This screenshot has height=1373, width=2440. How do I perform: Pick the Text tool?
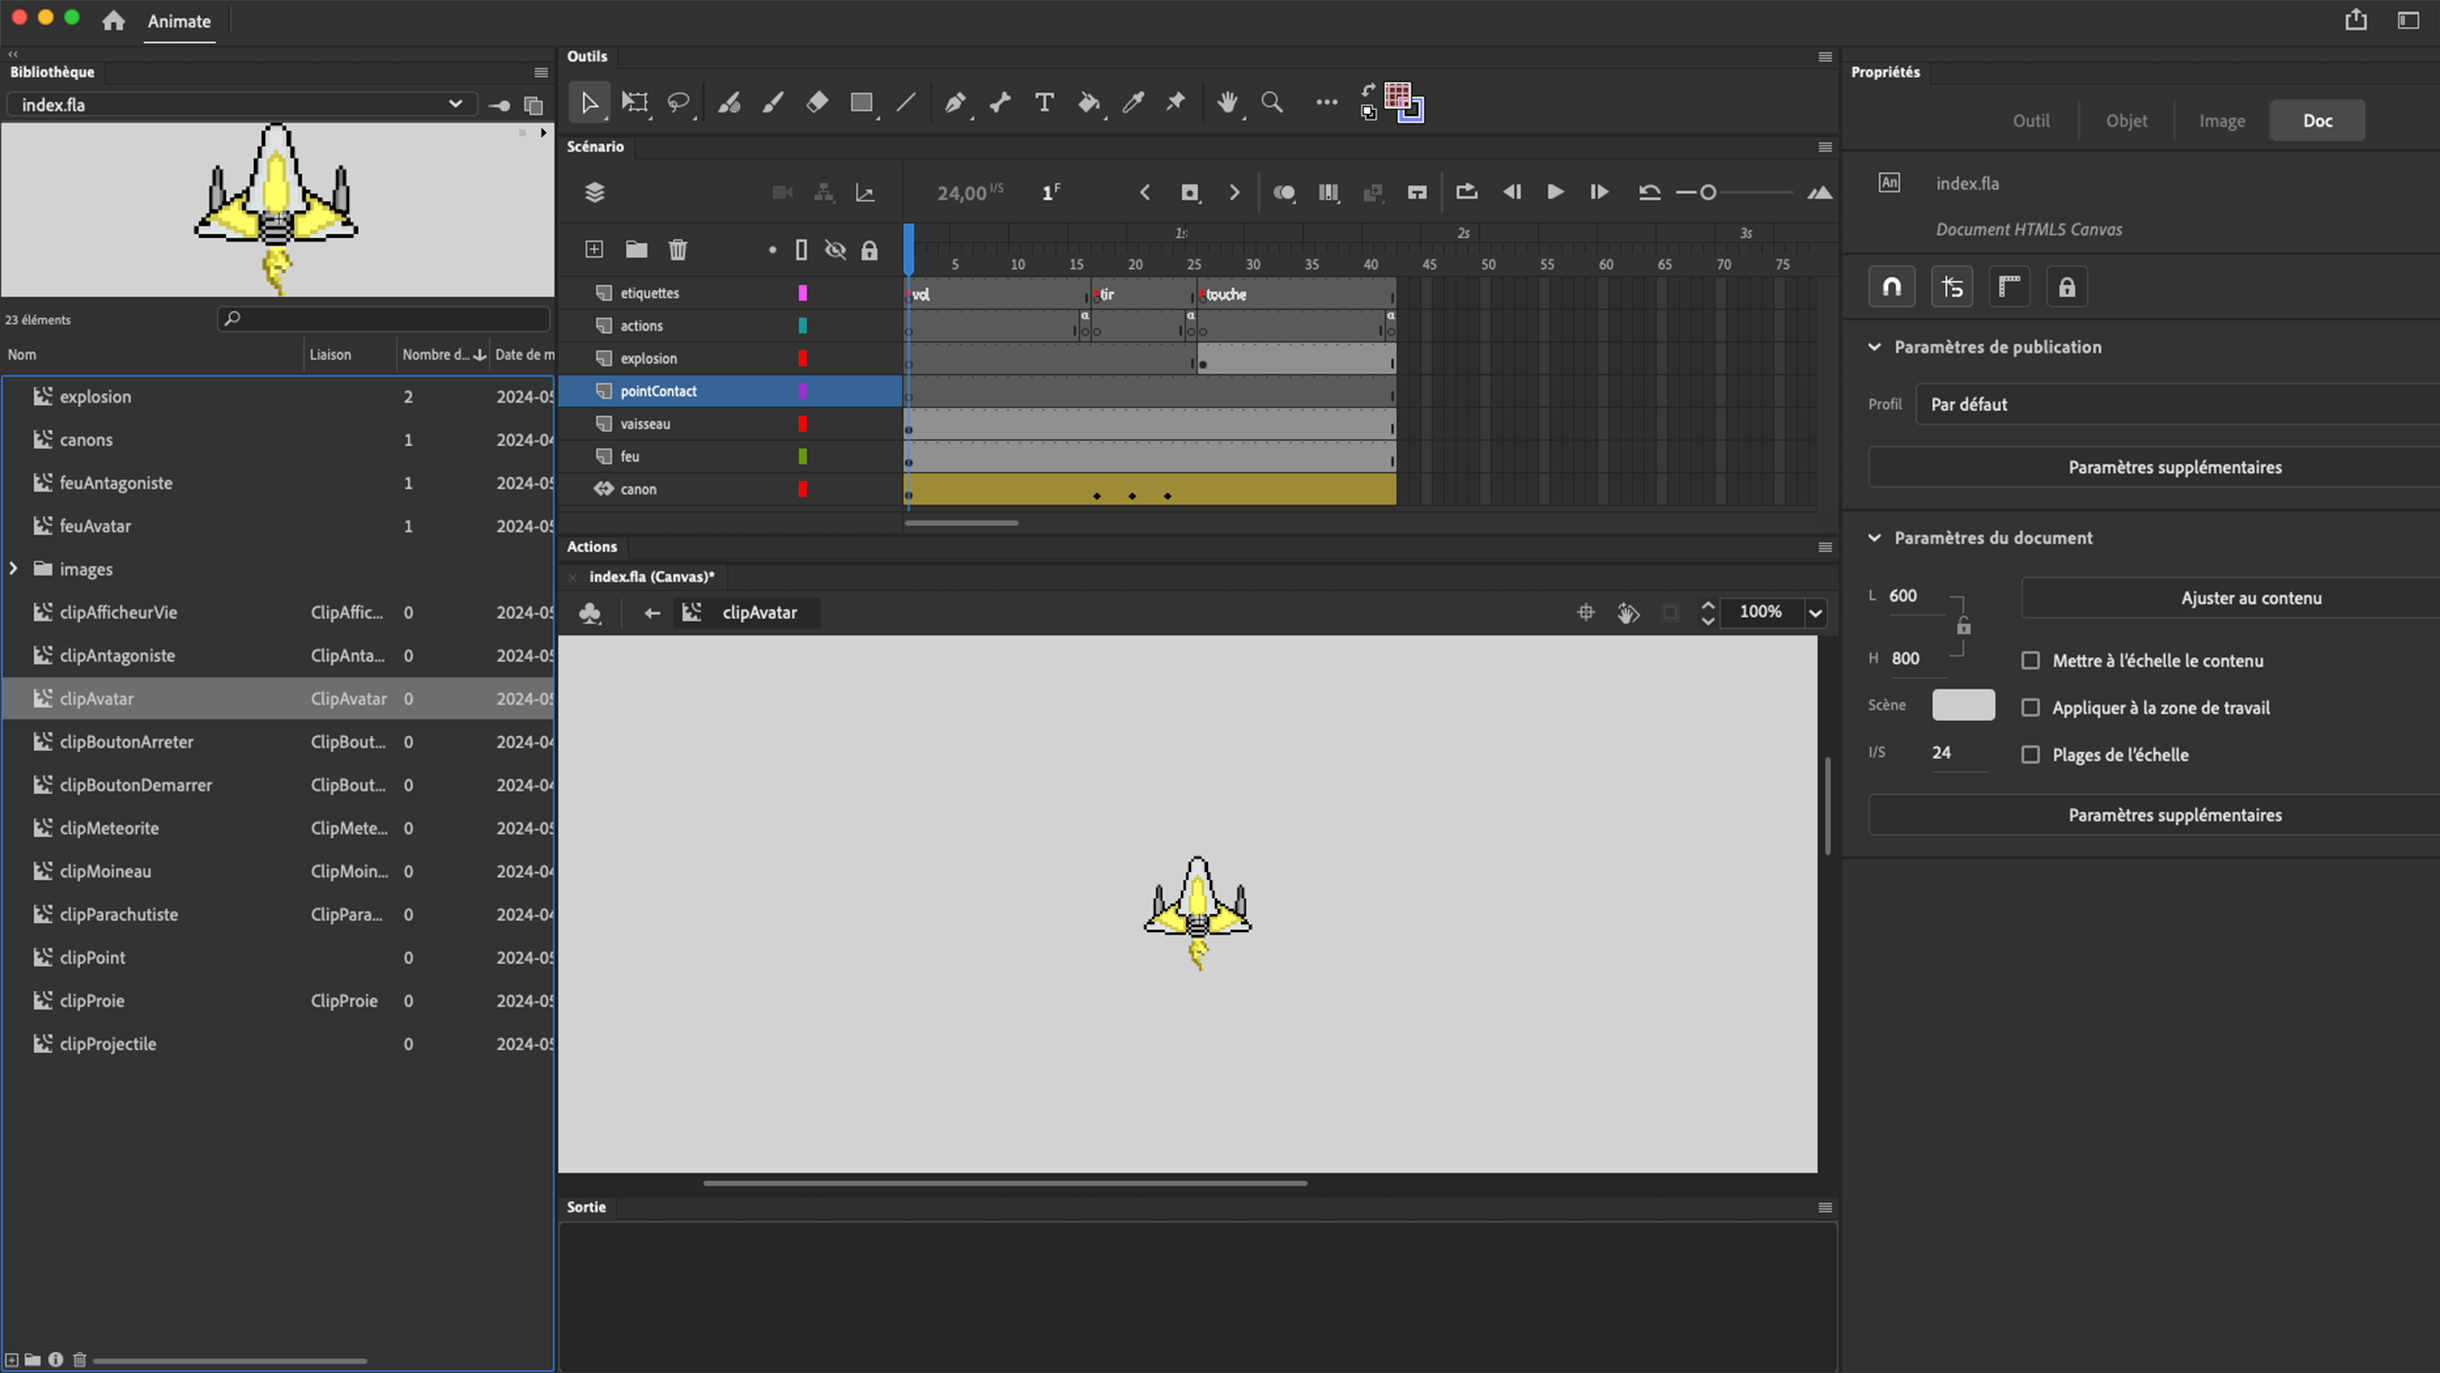[1044, 103]
